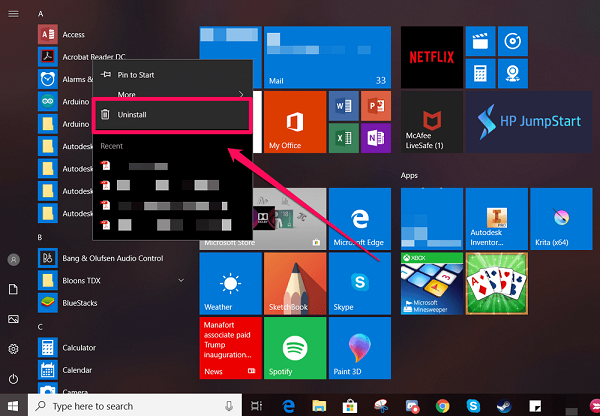Open the Netflix tile
This screenshot has width=600, height=416.
click(x=431, y=54)
